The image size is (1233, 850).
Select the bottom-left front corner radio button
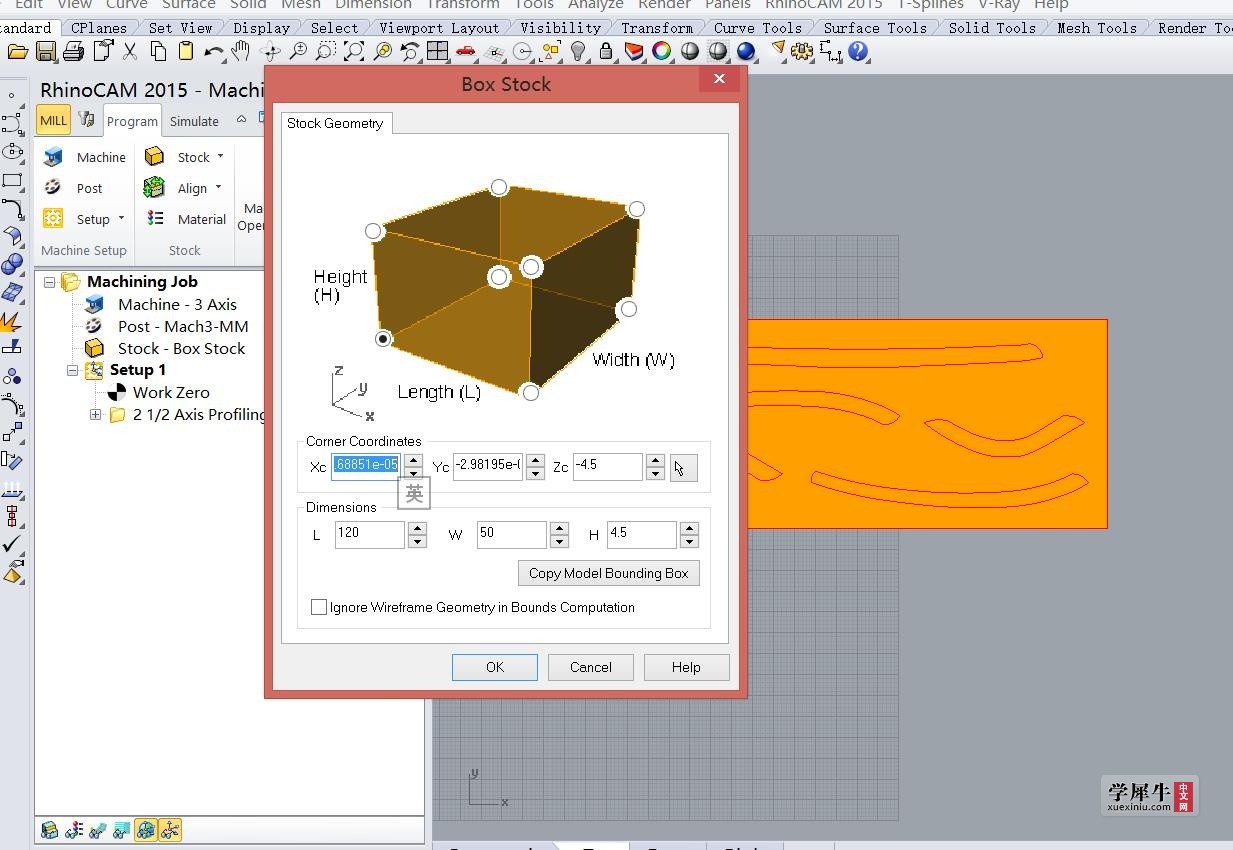tap(384, 339)
